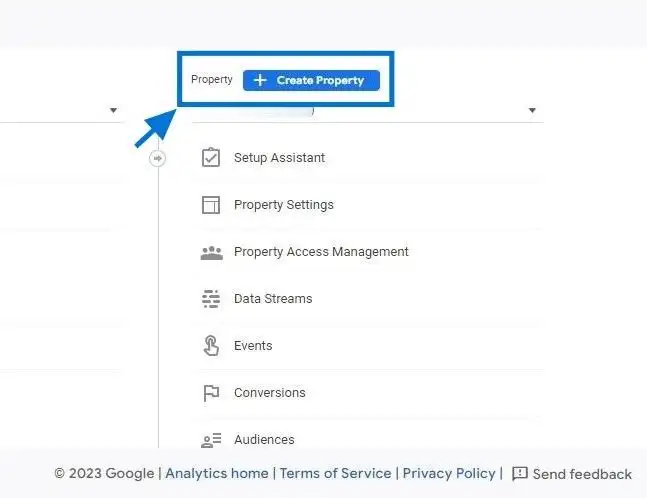
Task: Open the Privacy Policy link
Action: 449,473
